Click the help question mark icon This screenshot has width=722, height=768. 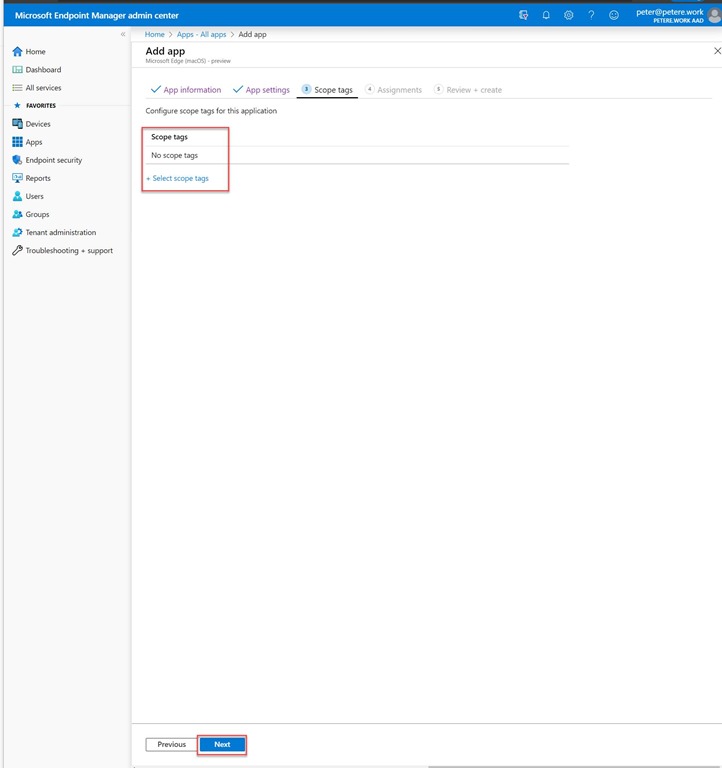[591, 15]
